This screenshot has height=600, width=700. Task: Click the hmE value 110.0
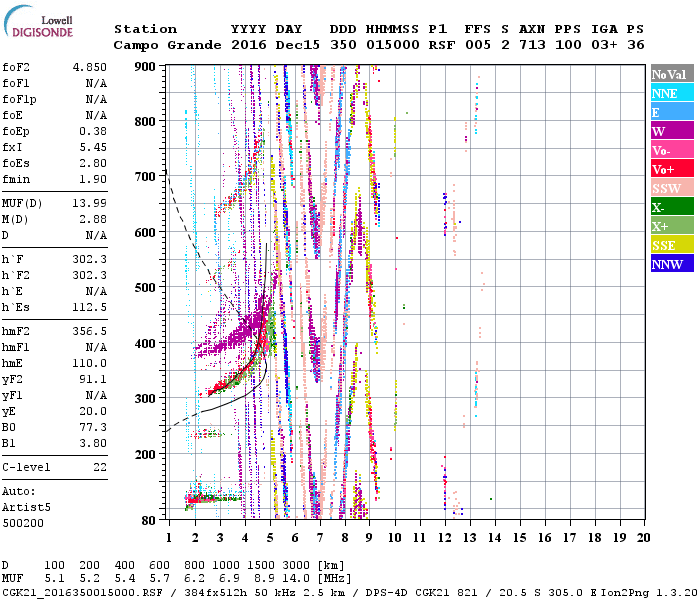coord(90,363)
